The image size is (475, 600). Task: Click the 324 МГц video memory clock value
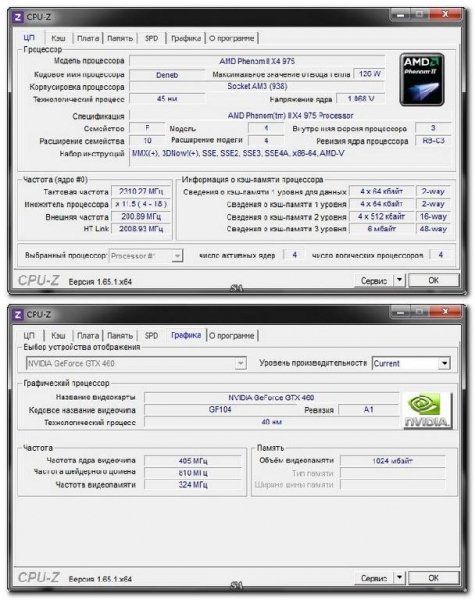[x=193, y=485]
